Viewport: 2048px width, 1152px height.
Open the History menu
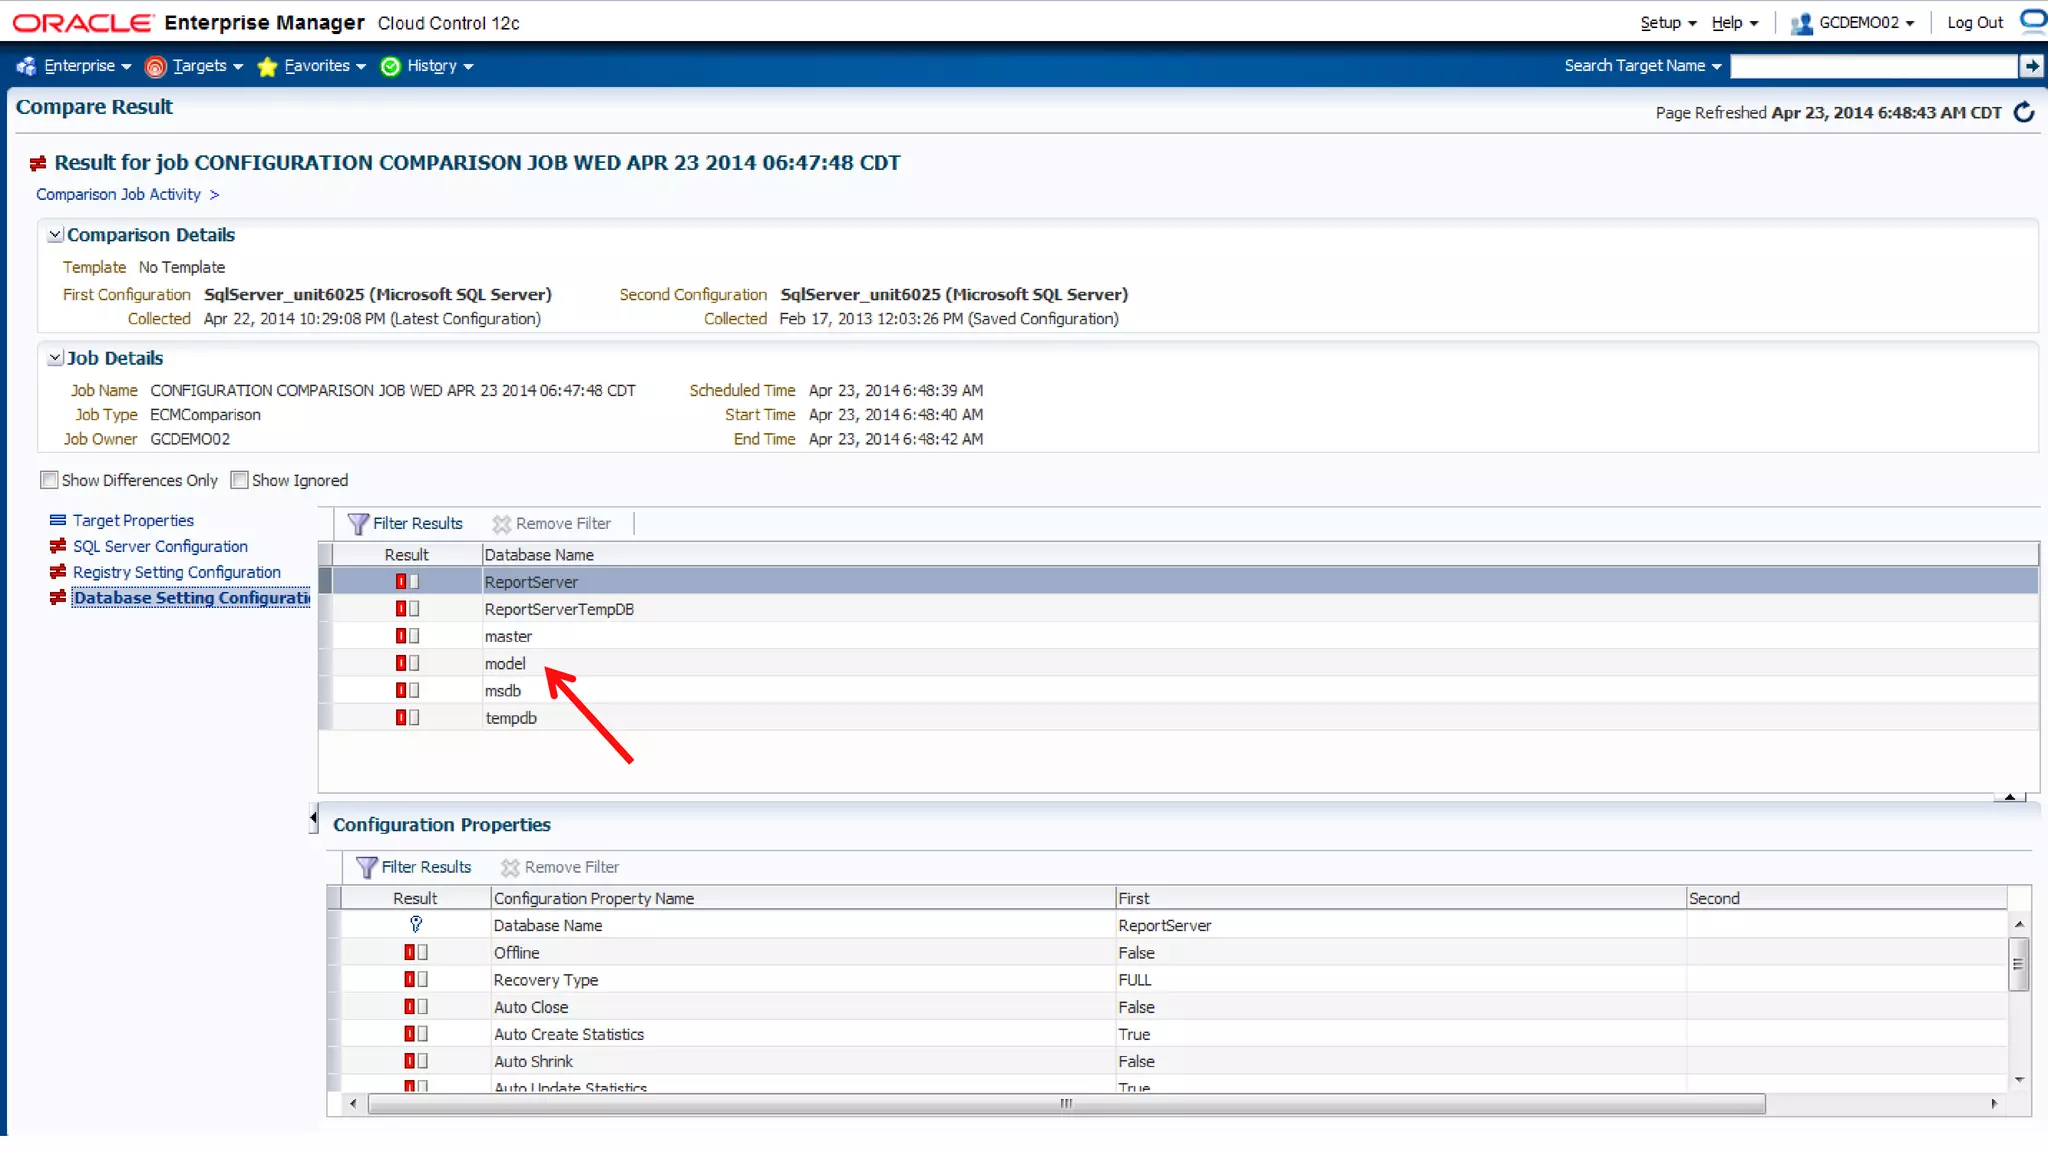point(428,66)
